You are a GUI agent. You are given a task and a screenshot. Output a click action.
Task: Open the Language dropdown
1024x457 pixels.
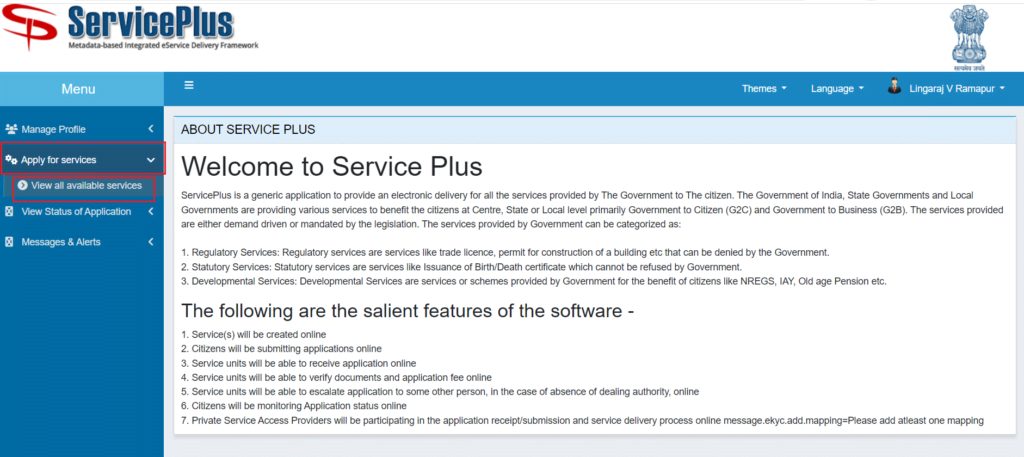pyautogui.click(x=837, y=89)
